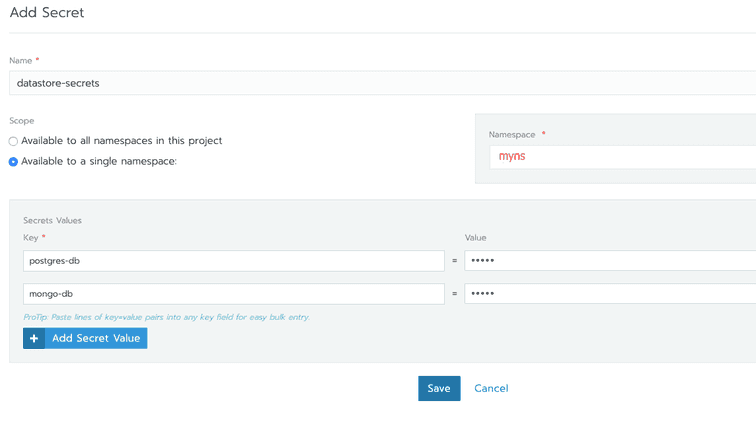Viewport: 756px width, 434px height.
Task: Click the Key column label
Action: (30, 237)
